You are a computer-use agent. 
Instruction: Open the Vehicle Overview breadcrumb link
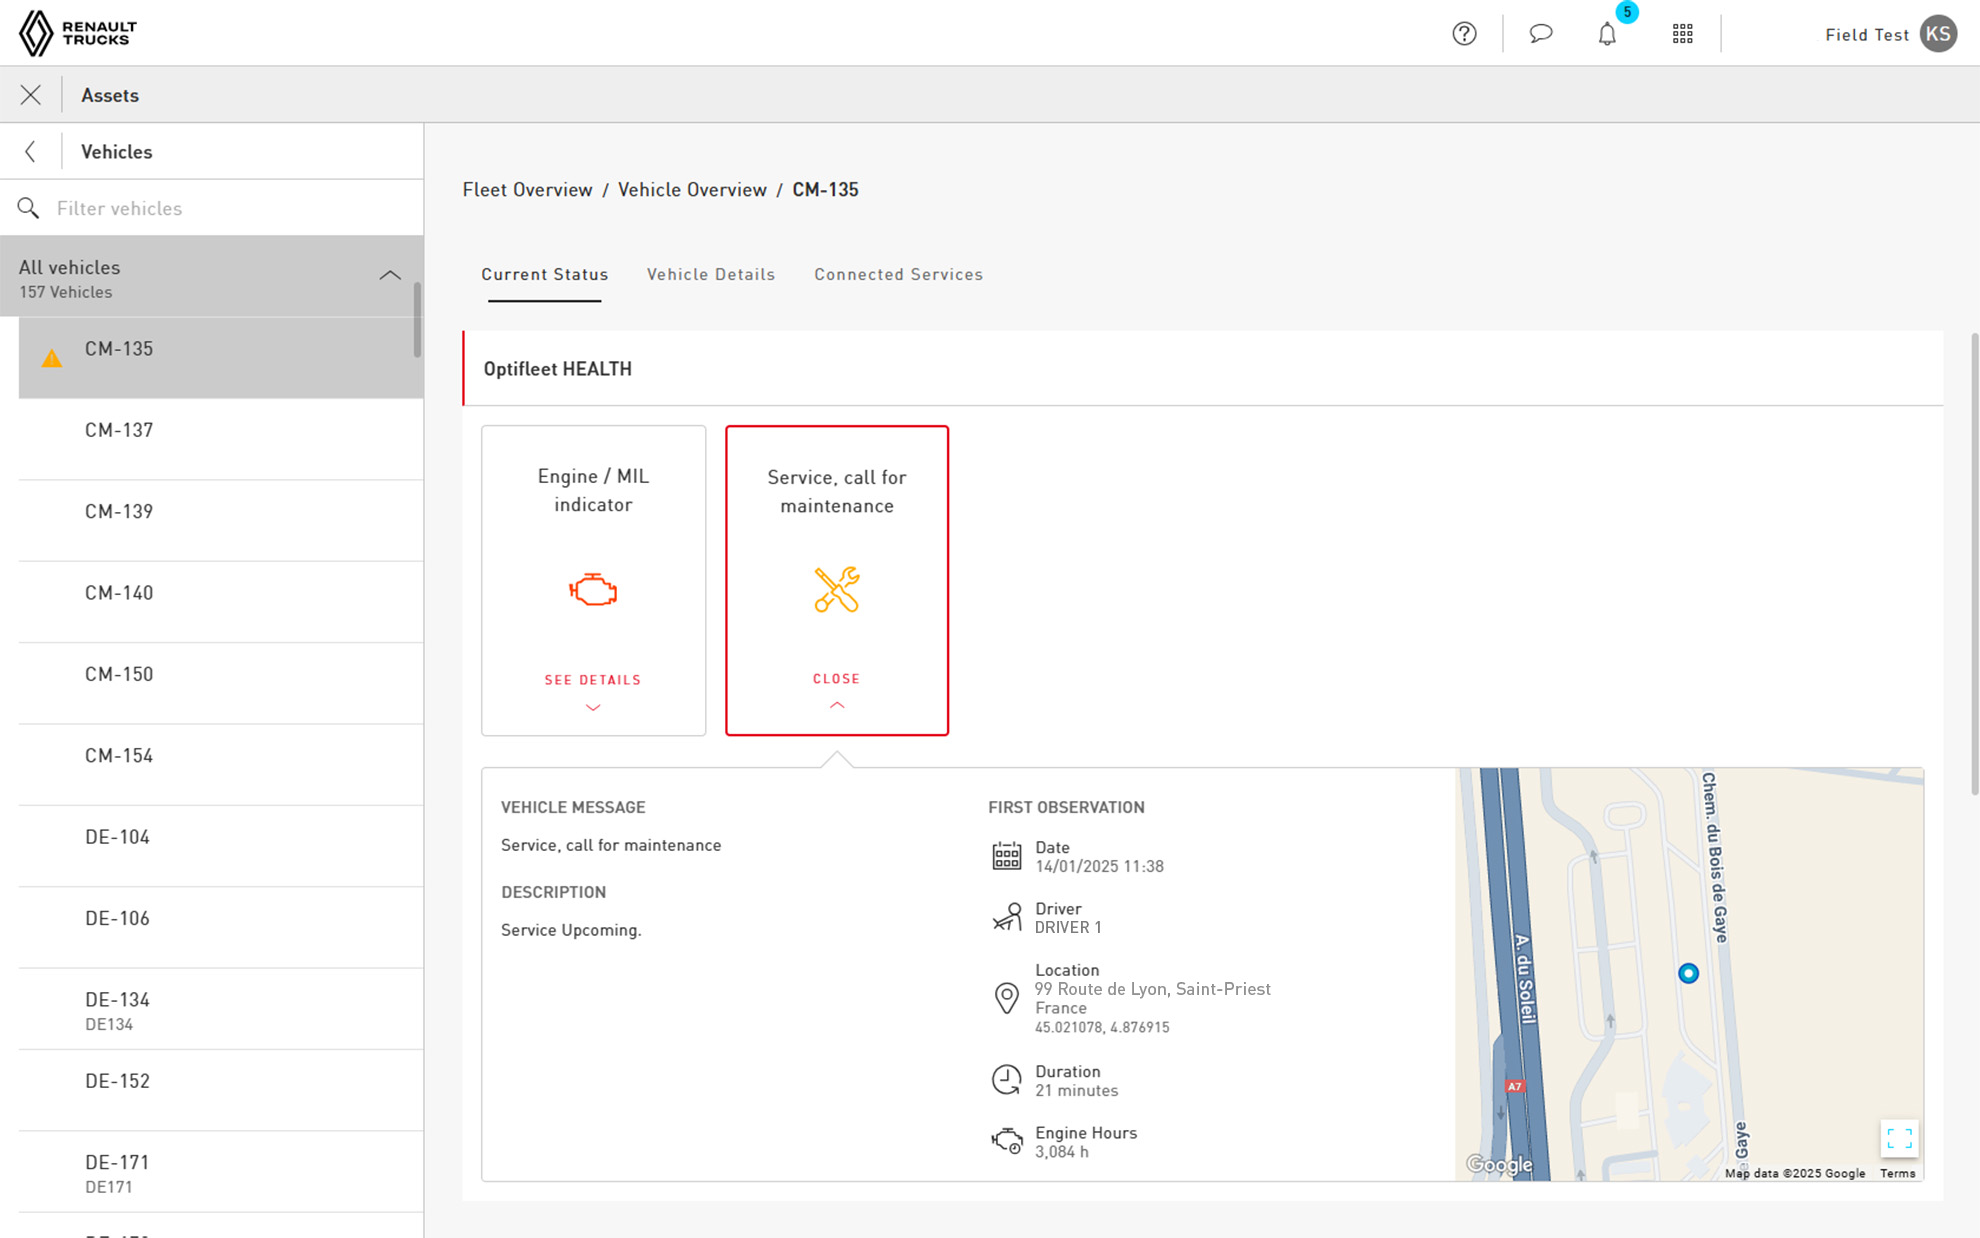(692, 190)
